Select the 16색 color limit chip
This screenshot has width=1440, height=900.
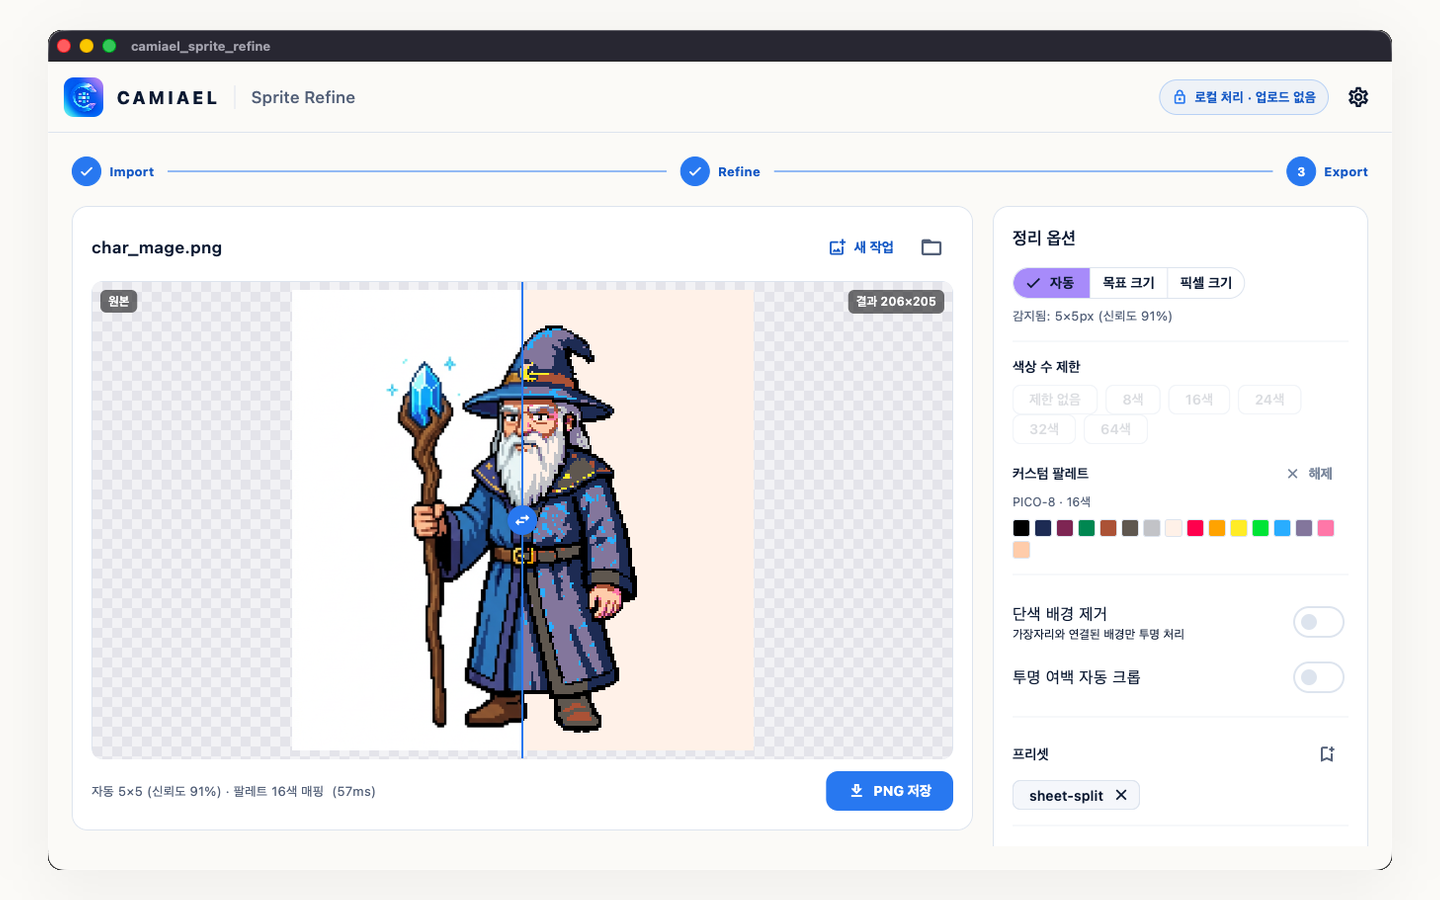pyautogui.click(x=1199, y=399)
